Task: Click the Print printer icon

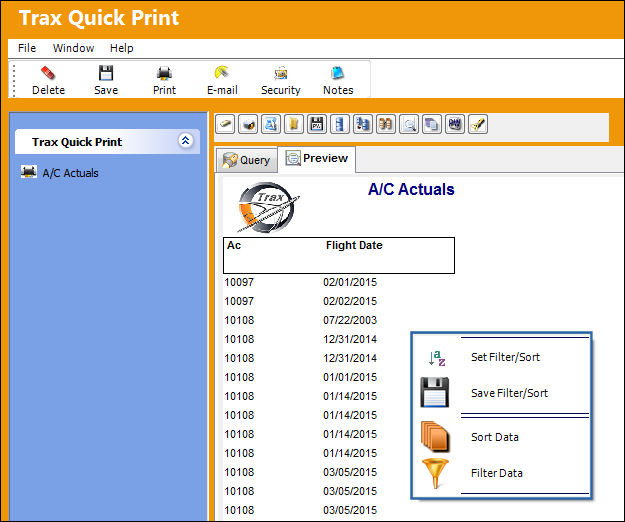Action: (164, 73)
